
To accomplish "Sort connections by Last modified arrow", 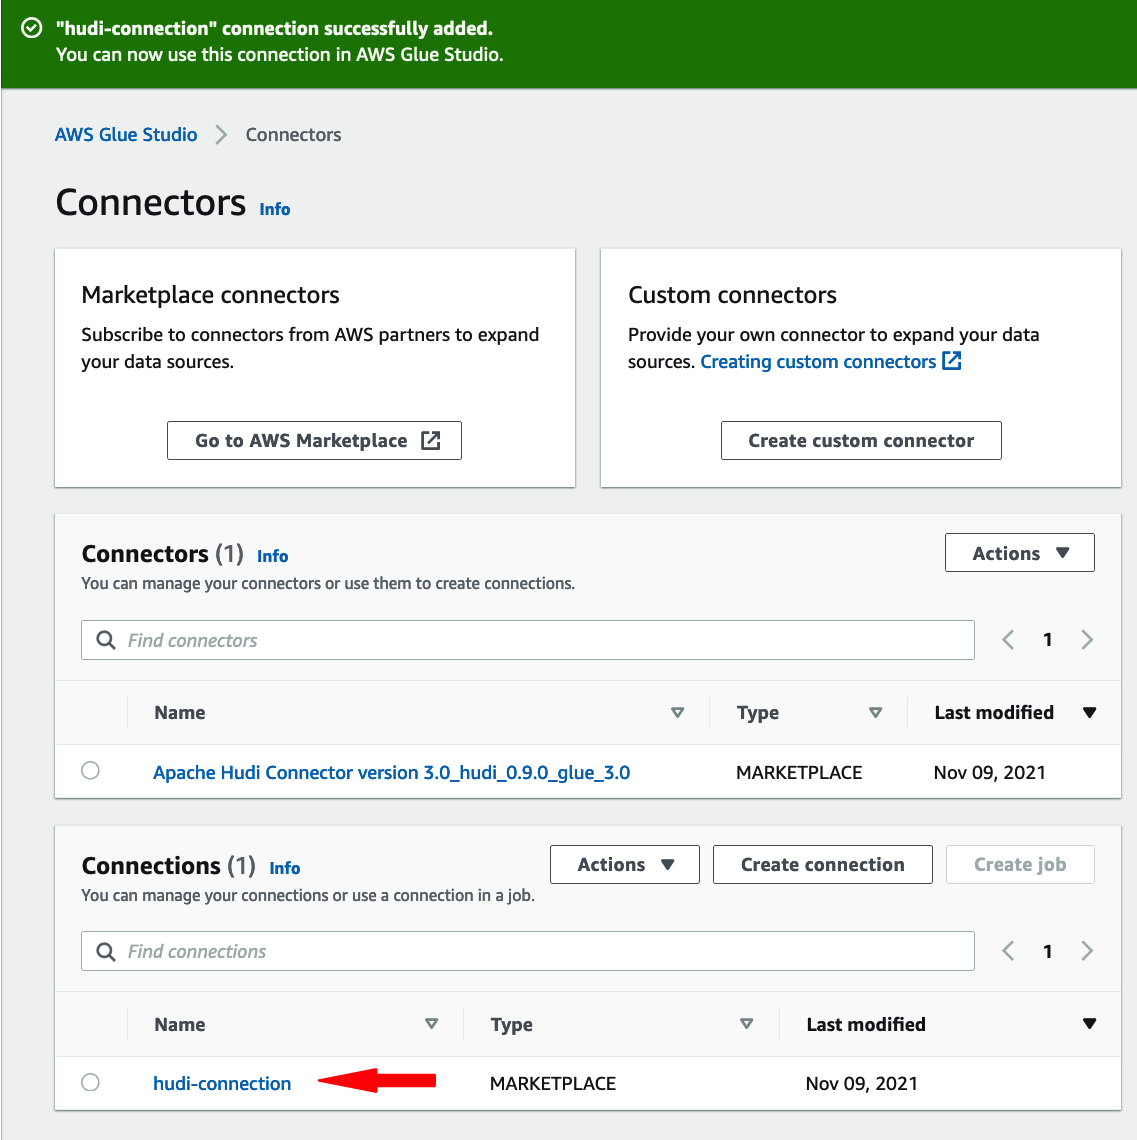I will coord(1089,1024).
